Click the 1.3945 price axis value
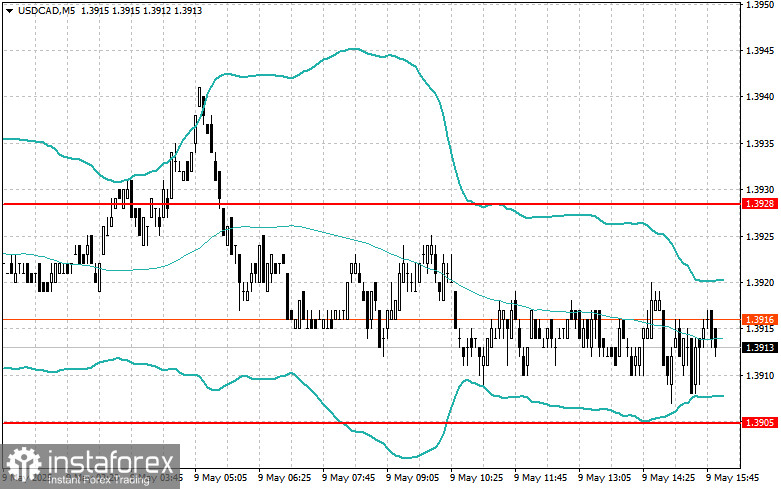Screen dimensions: 781x489 [760, 51]
